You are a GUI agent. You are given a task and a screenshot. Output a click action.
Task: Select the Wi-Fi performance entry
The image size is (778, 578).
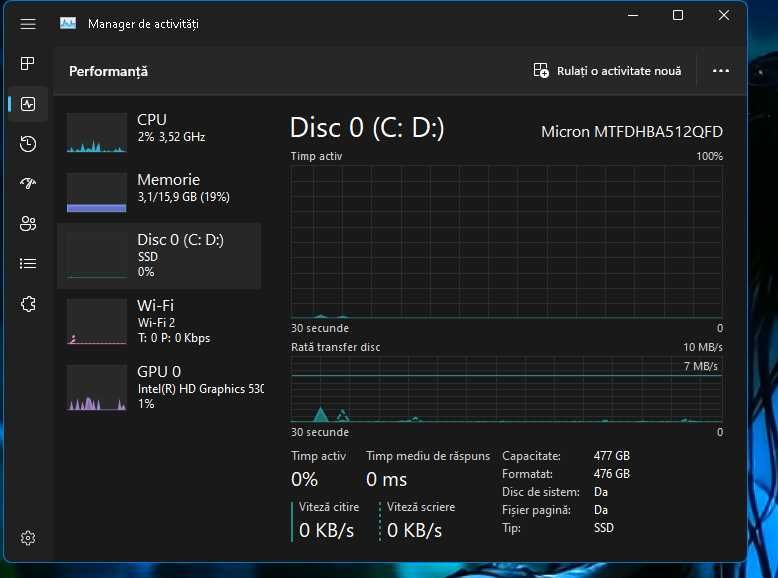pos(159,321)
